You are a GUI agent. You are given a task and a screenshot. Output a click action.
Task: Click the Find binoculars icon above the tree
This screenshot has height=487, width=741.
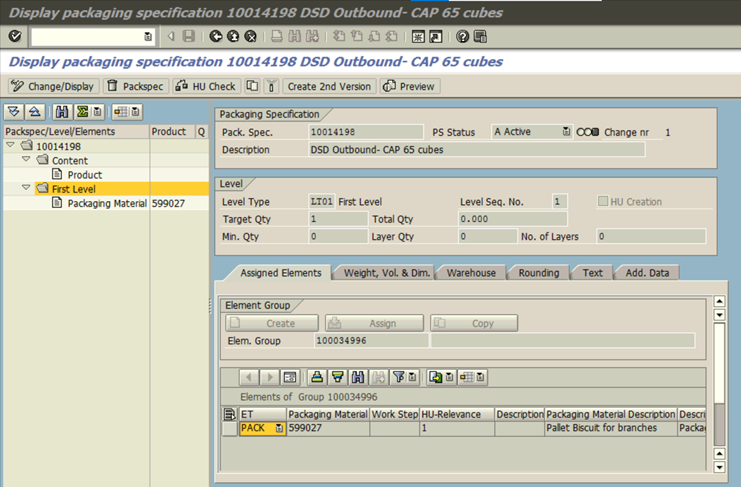pyautogui.click(x=62, y=112)
